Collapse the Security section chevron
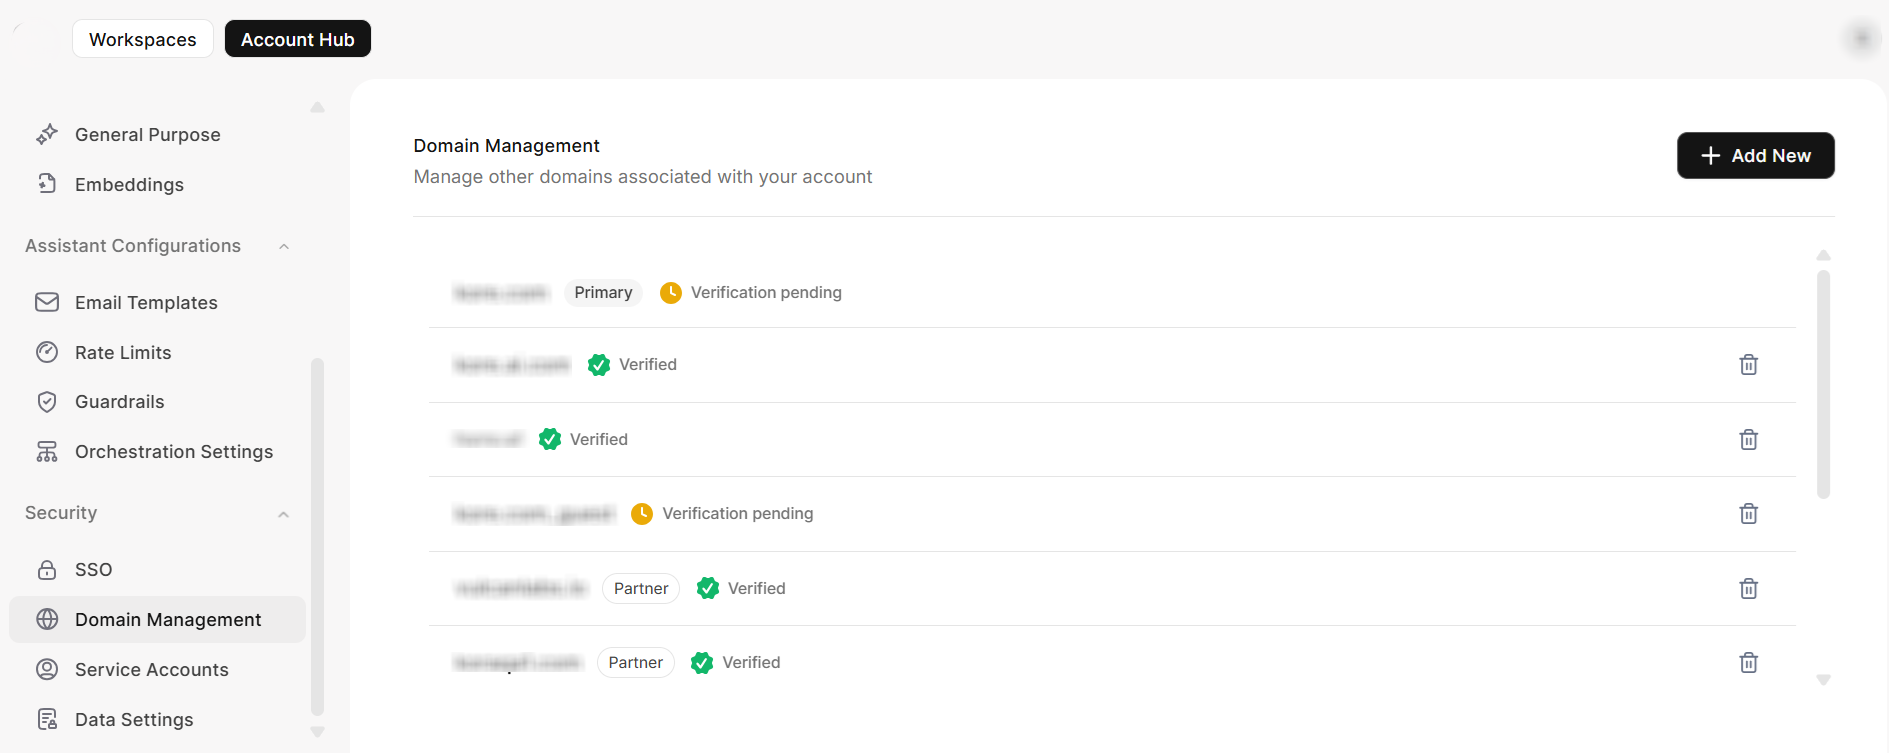The image size is (1889, 753). [284, 514]
